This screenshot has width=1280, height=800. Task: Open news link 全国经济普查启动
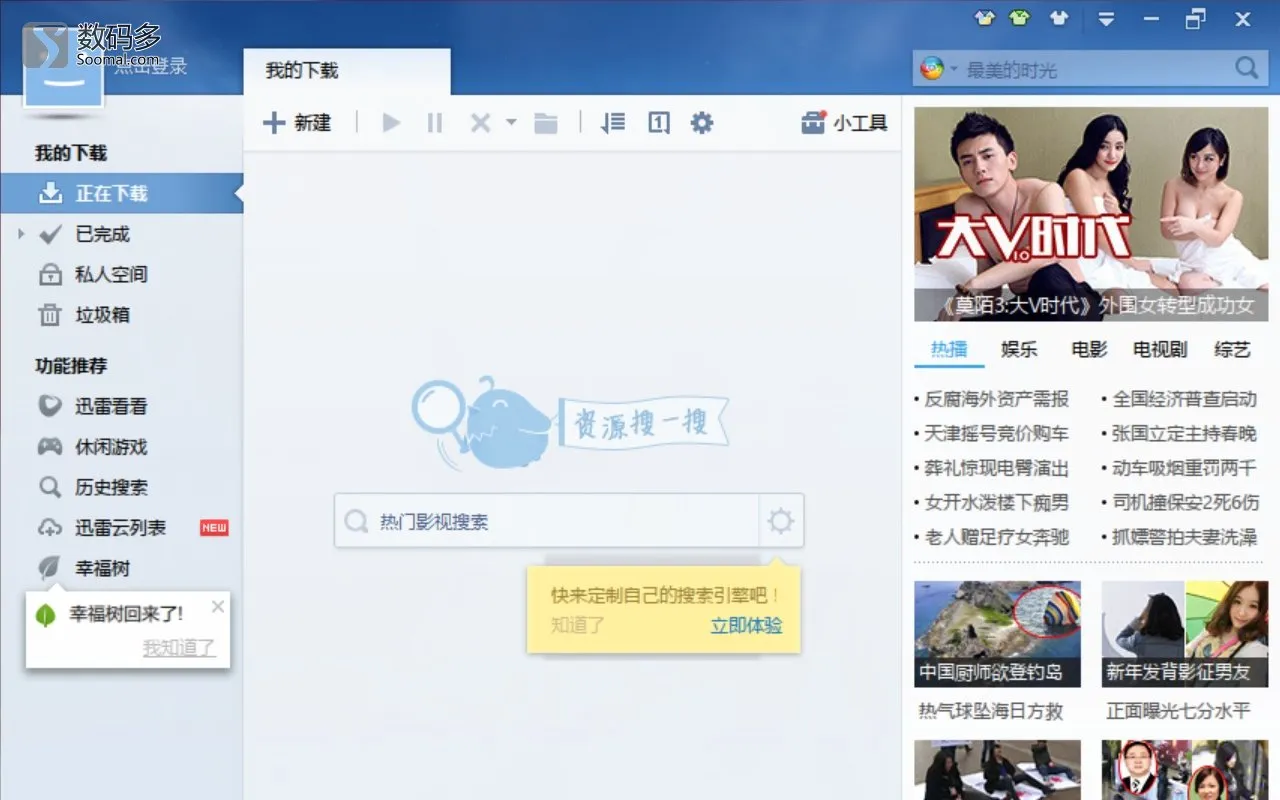click(x=1184, y=399)
